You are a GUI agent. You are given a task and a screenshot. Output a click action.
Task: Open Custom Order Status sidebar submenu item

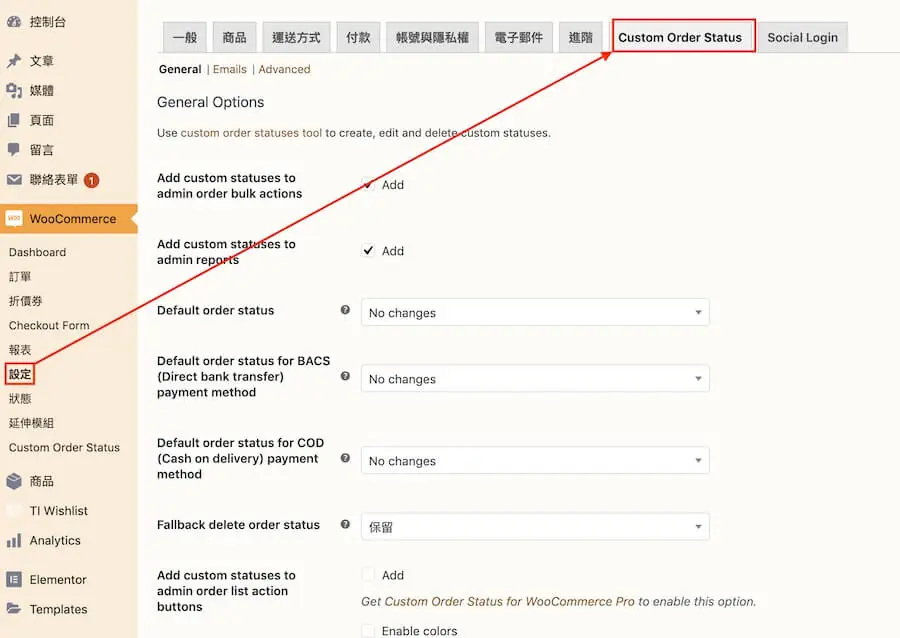click(64, 448)
